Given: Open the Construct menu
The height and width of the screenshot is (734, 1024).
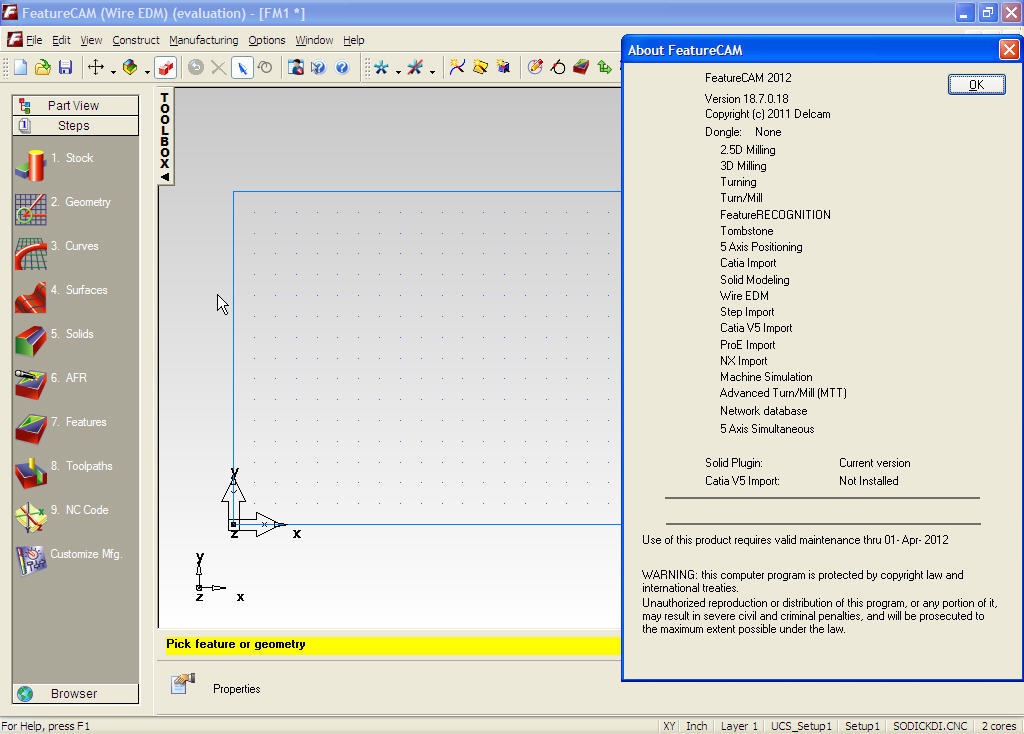Looking at the screenshot, I should point(135,40).
